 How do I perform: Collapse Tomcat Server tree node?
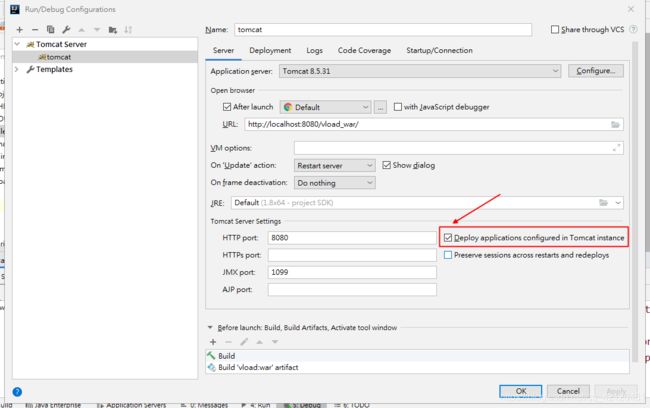[17, 44]
